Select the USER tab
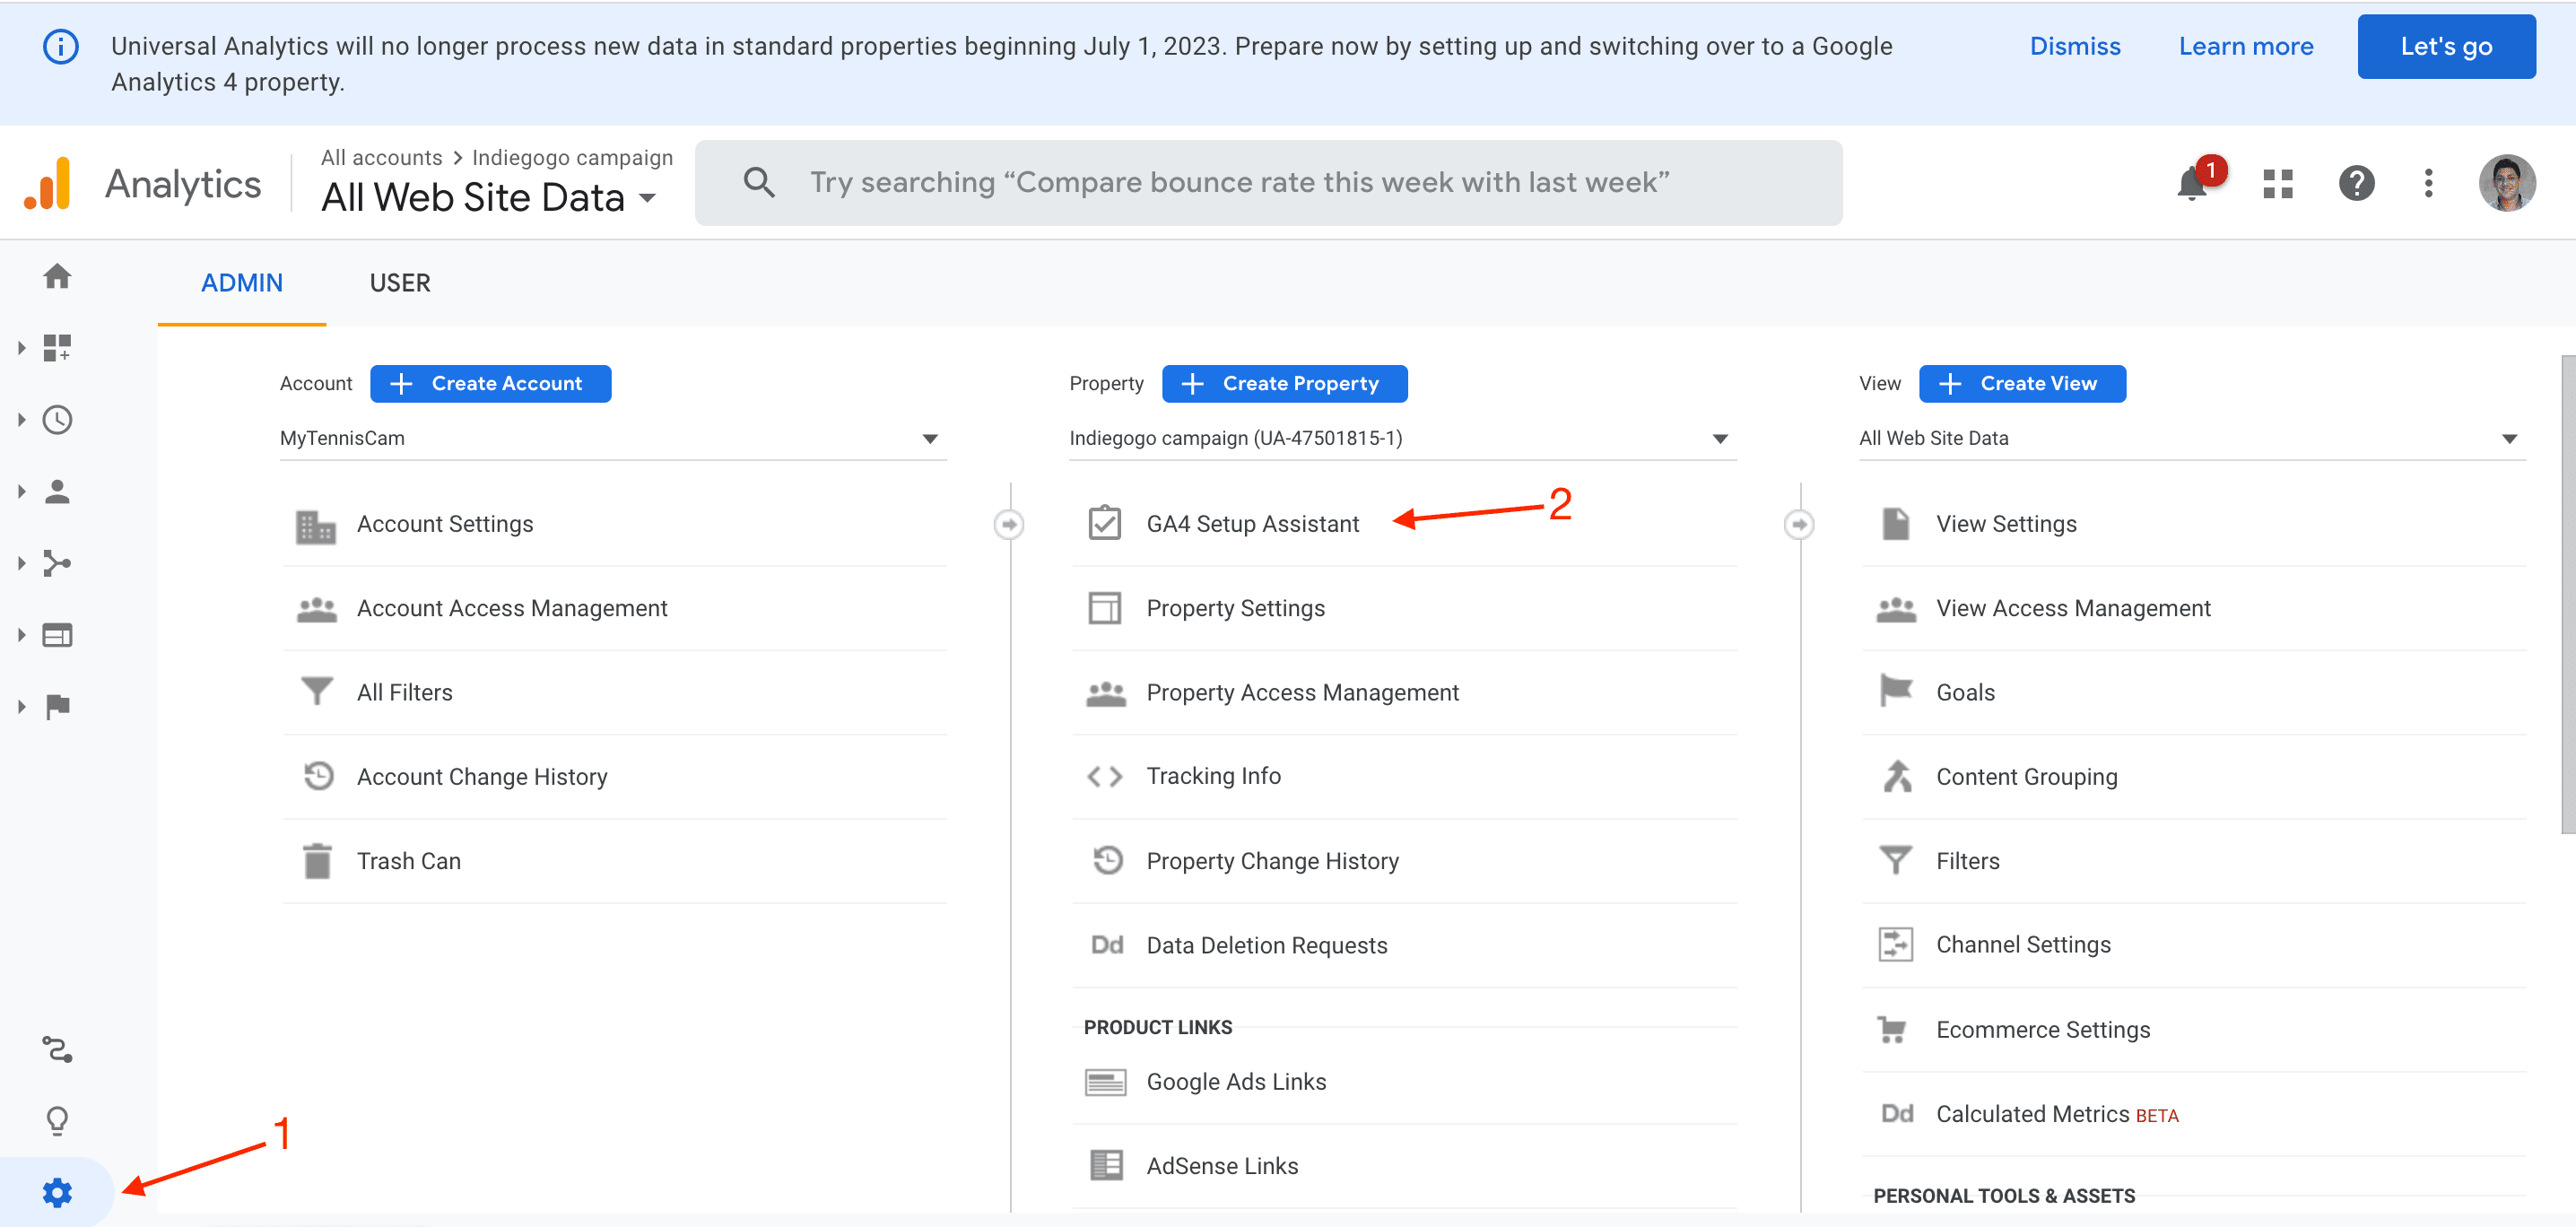Image resolution: width=2576 pixels, height=1227 pixels. pyautogui.click(x=397, y=281)
